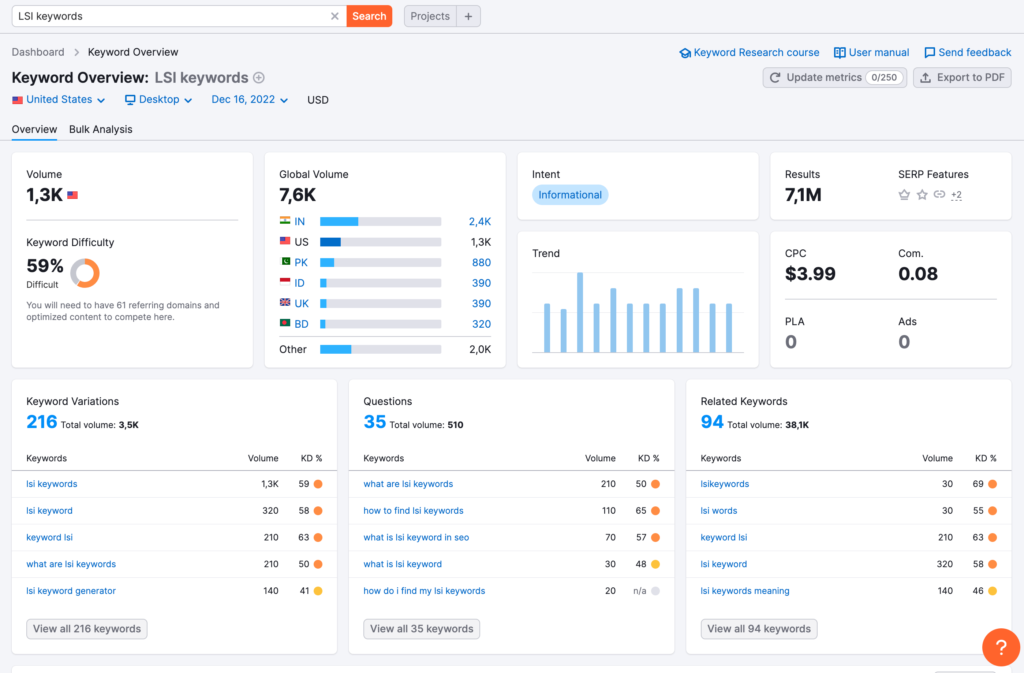Screen dimensions: 1024x673
Task: Open 'how to find lsi keywords' question
Action: pyautogui.click(x=413, y=511)
